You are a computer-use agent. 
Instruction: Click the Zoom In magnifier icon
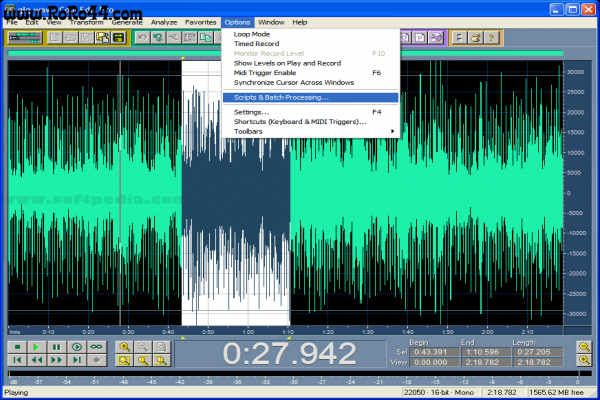[124, 347]
